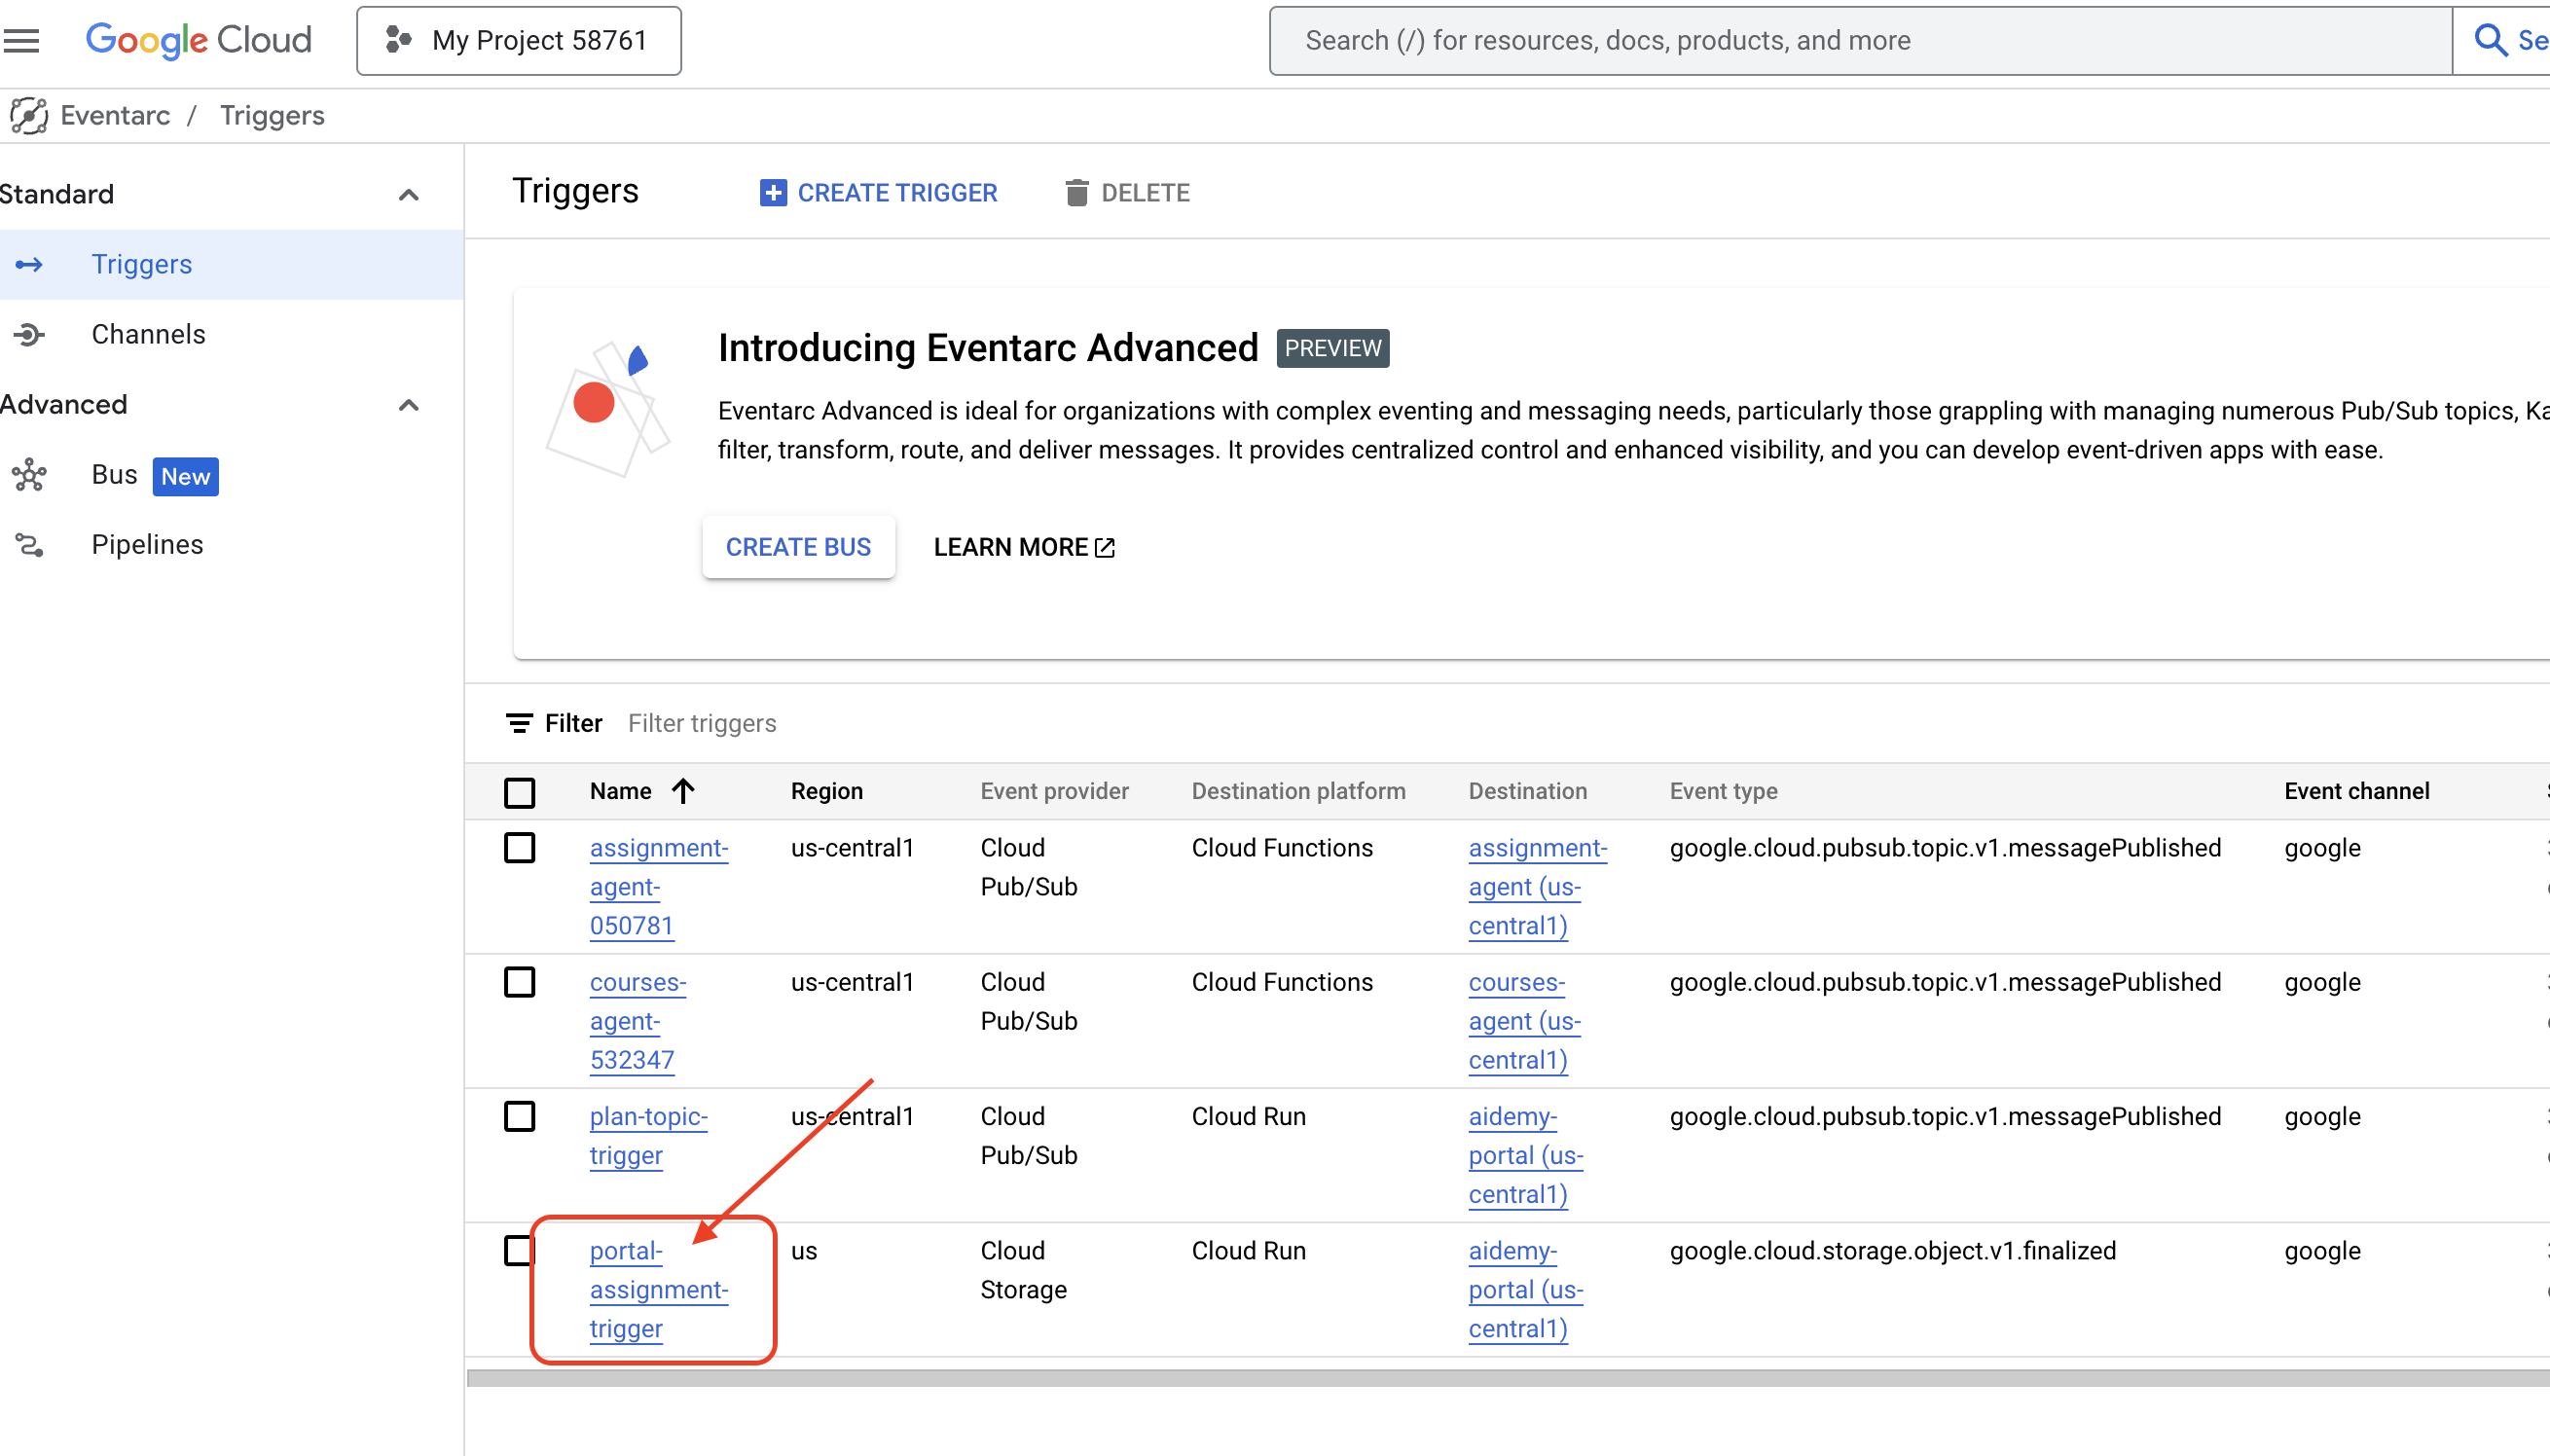This screenshot has height=1456, width=2550.
Task: Toggle checkbox for courses-agent-532347 trigger
Action: [522, 981]
